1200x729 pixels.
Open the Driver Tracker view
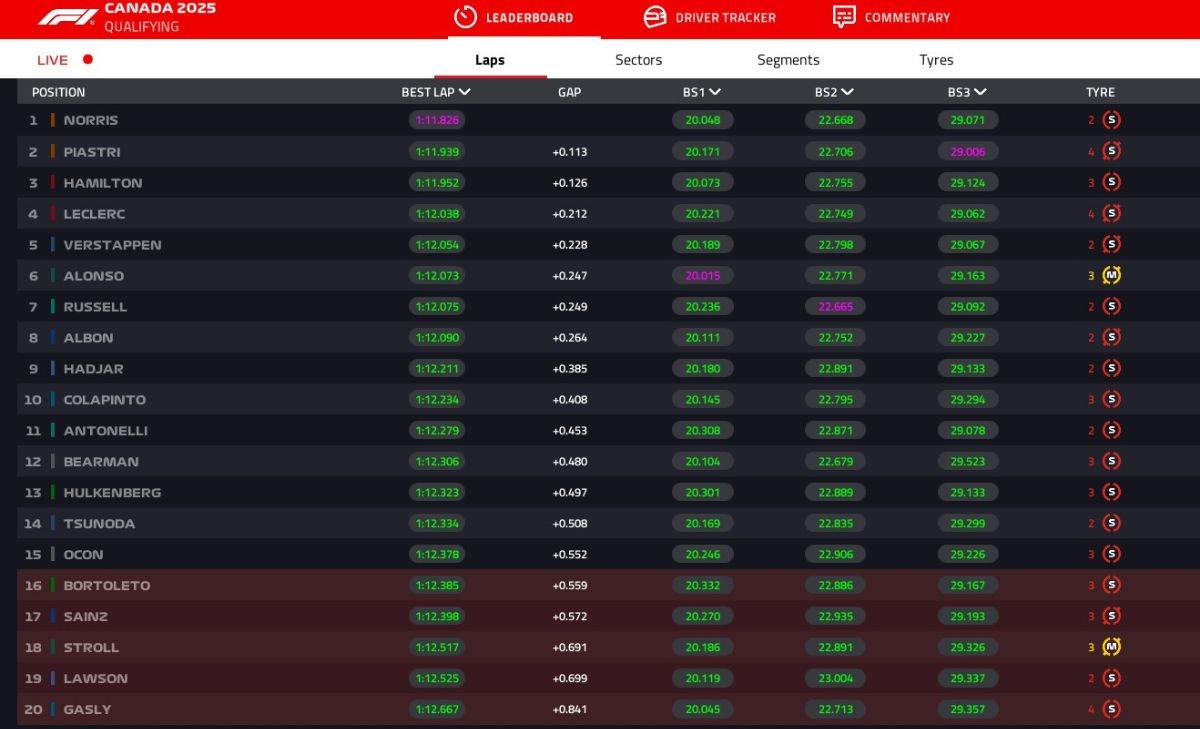[x=724, y=17]
